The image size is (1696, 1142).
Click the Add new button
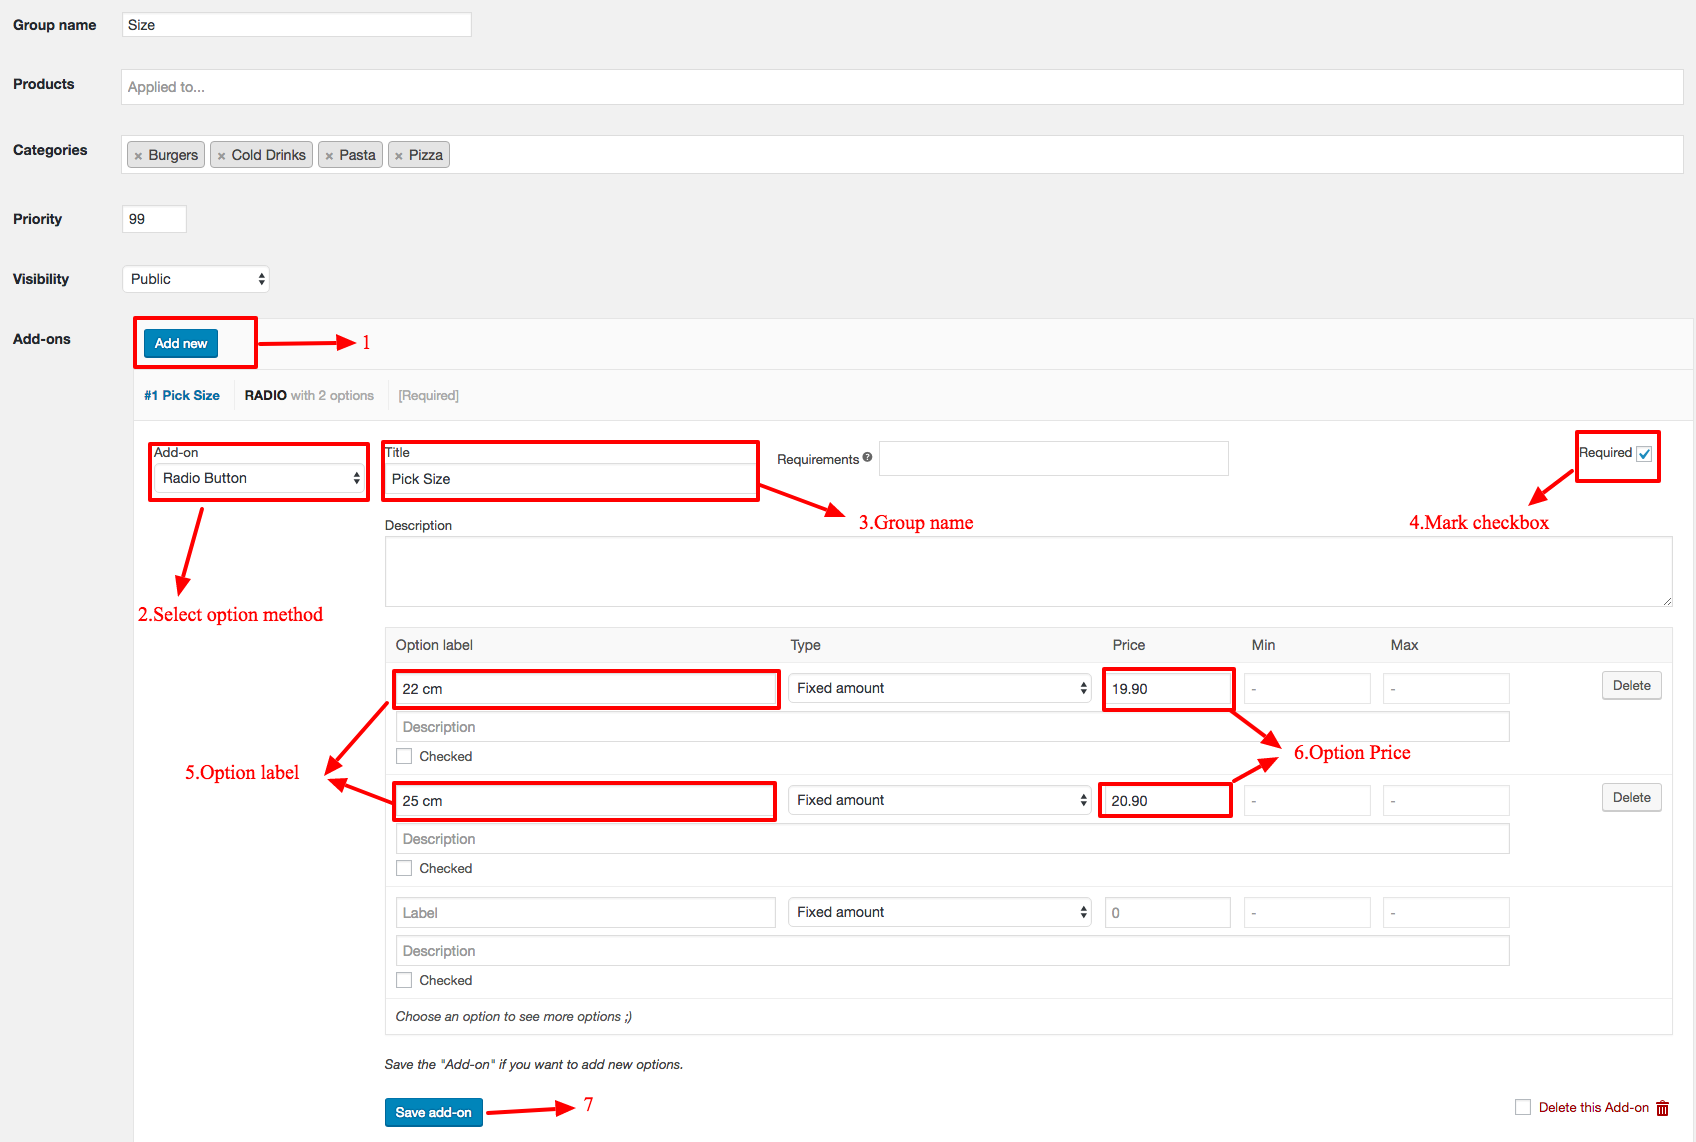tap(181, 343)
